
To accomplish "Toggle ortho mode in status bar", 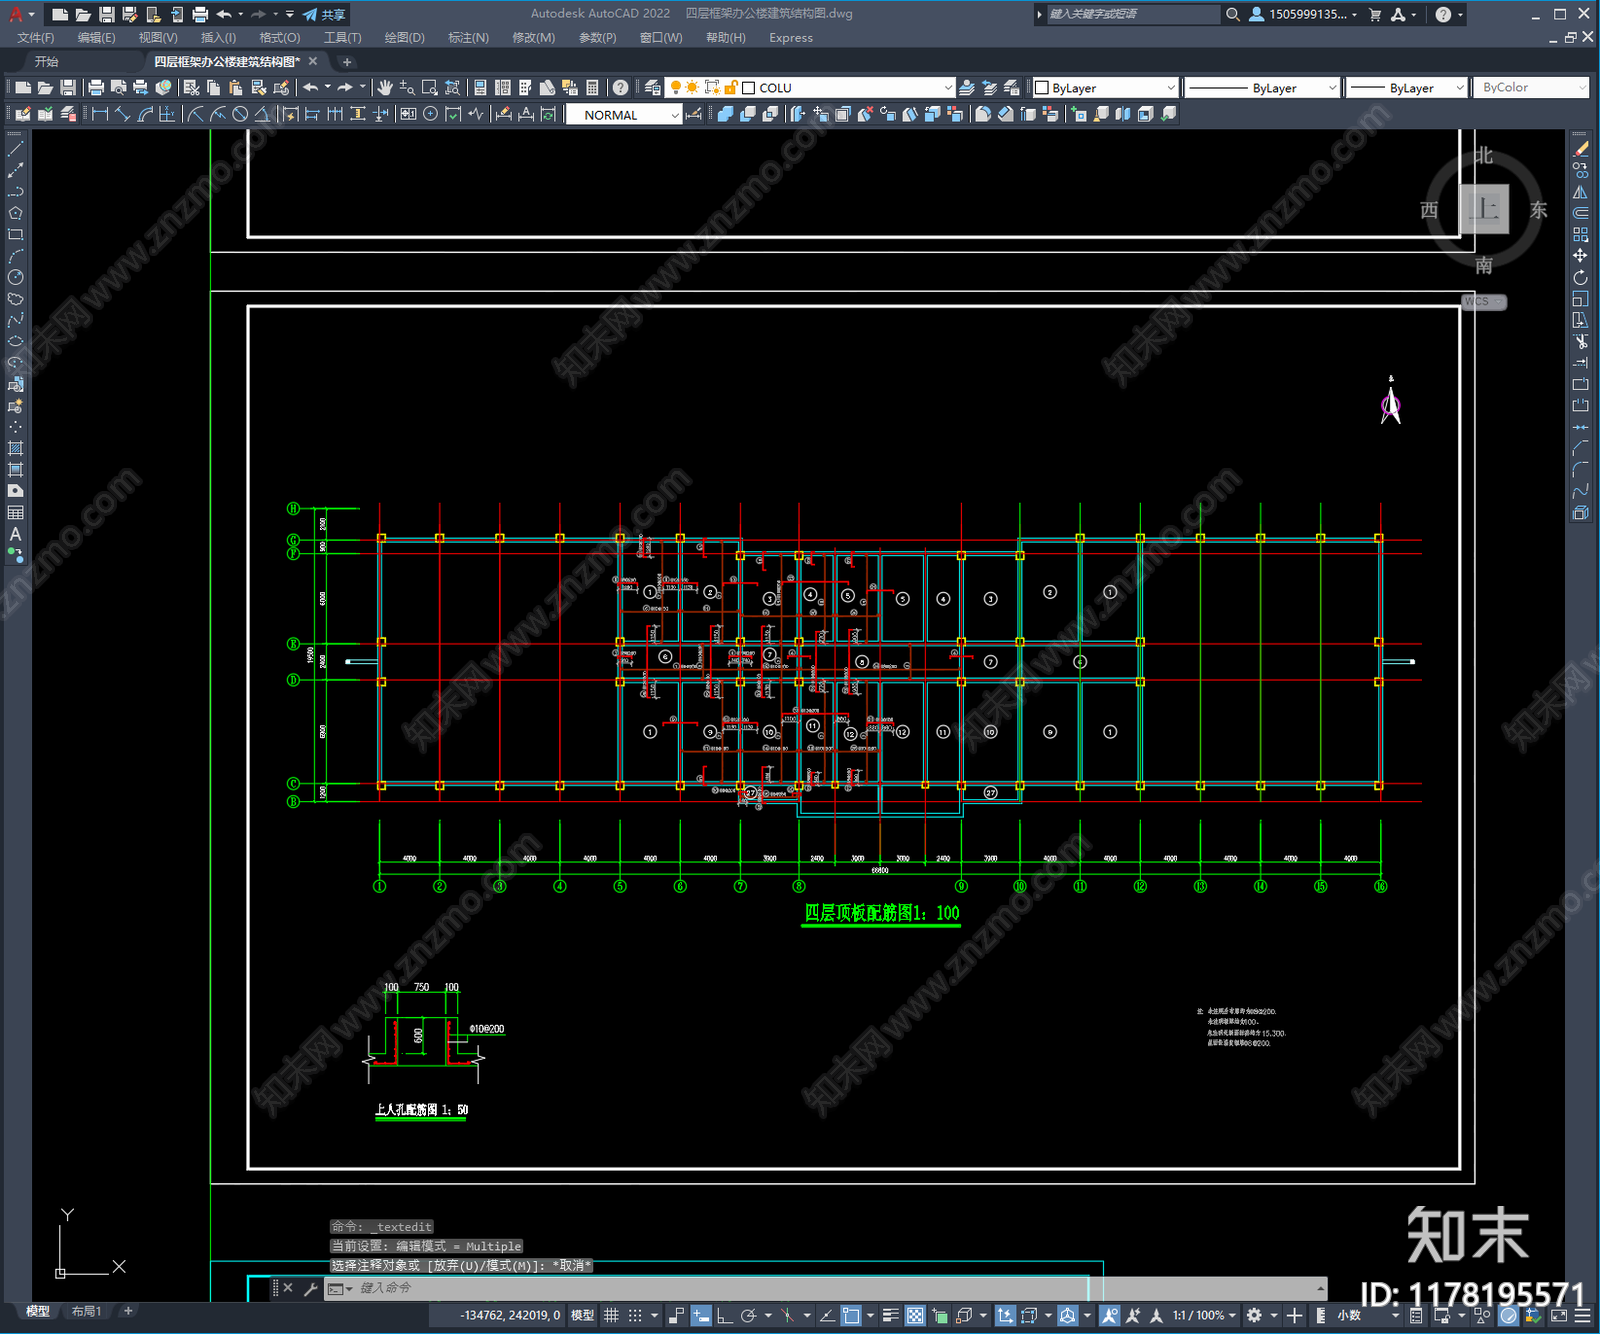I will pos(724,1316).
